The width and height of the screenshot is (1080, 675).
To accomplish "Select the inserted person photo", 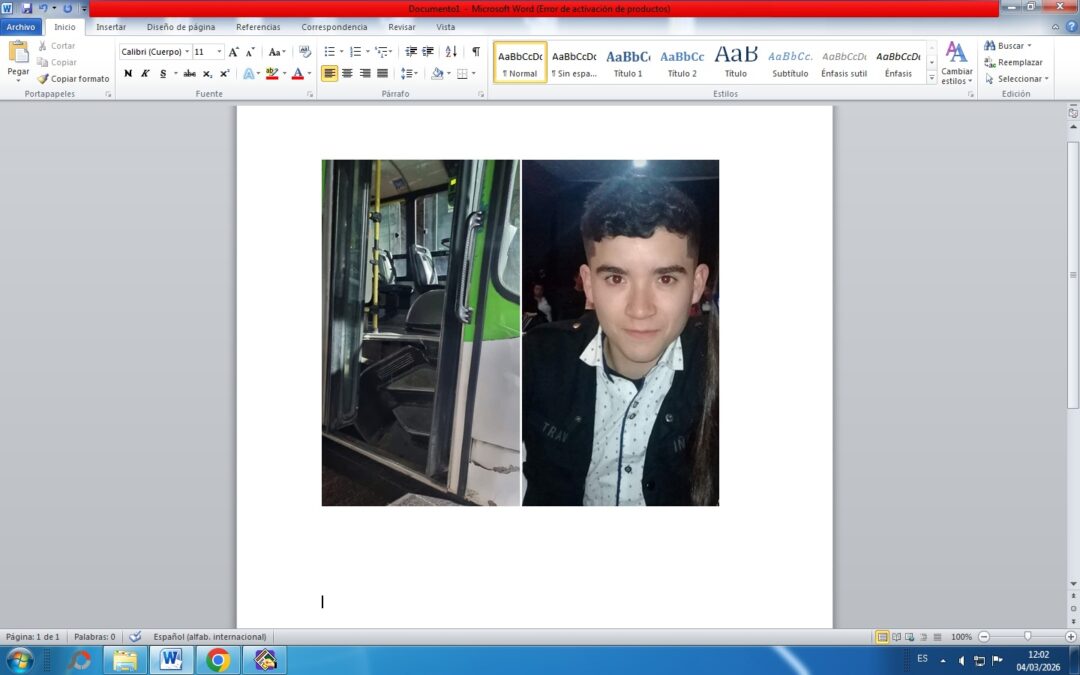I will pos(621,333).
